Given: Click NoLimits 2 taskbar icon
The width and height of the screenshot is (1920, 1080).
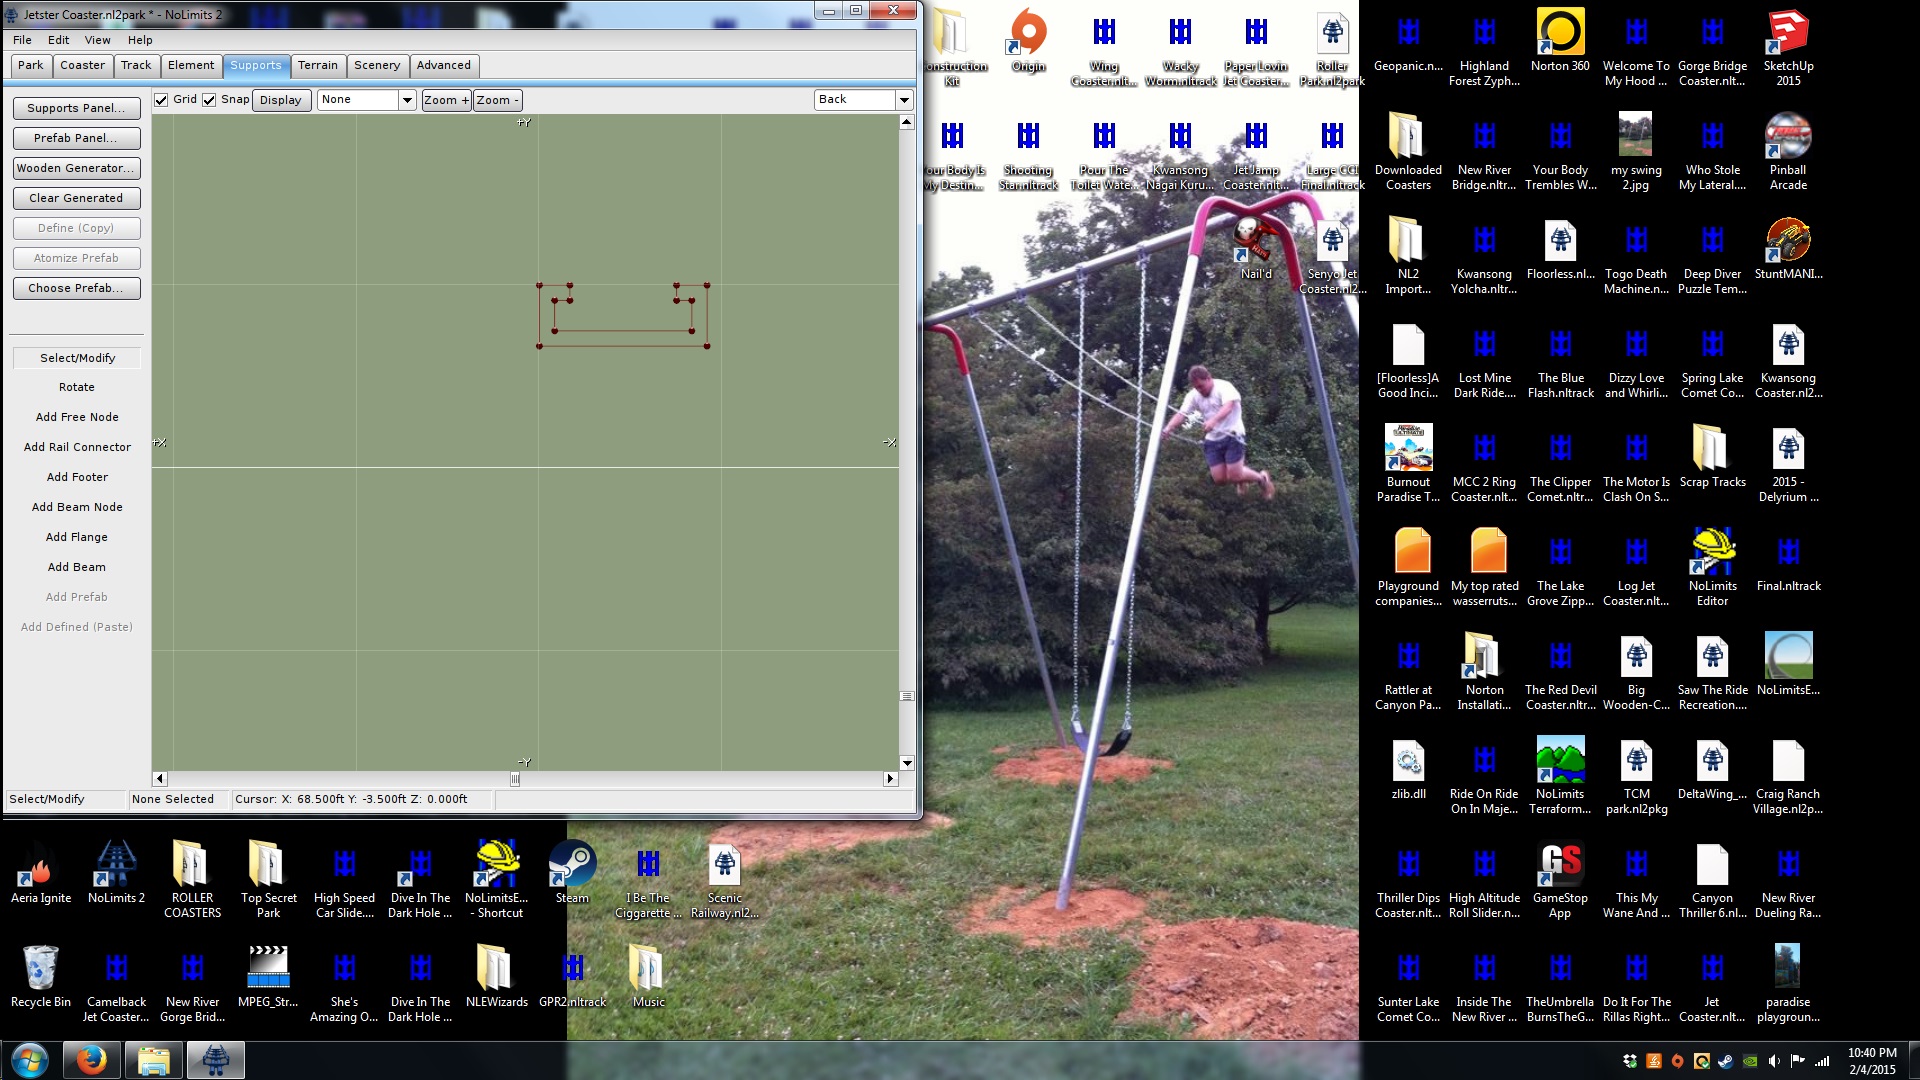Looking at the screenshot, I should [215, 1060].
